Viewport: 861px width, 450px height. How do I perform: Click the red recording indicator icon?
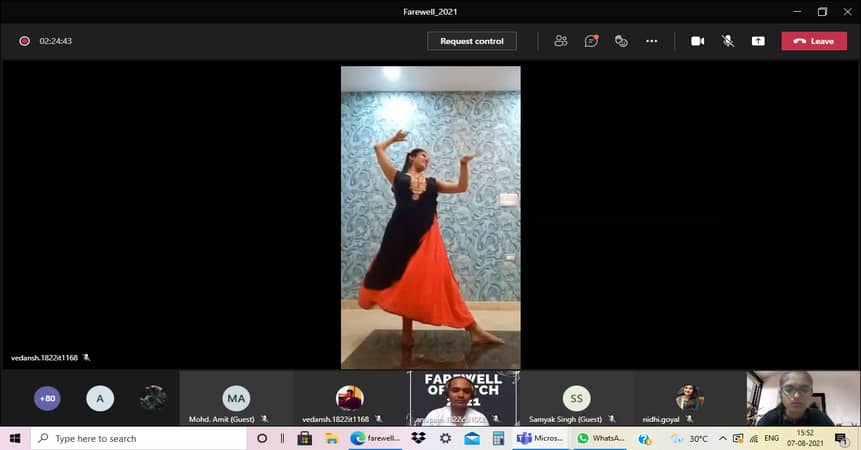tap(24, 41)
